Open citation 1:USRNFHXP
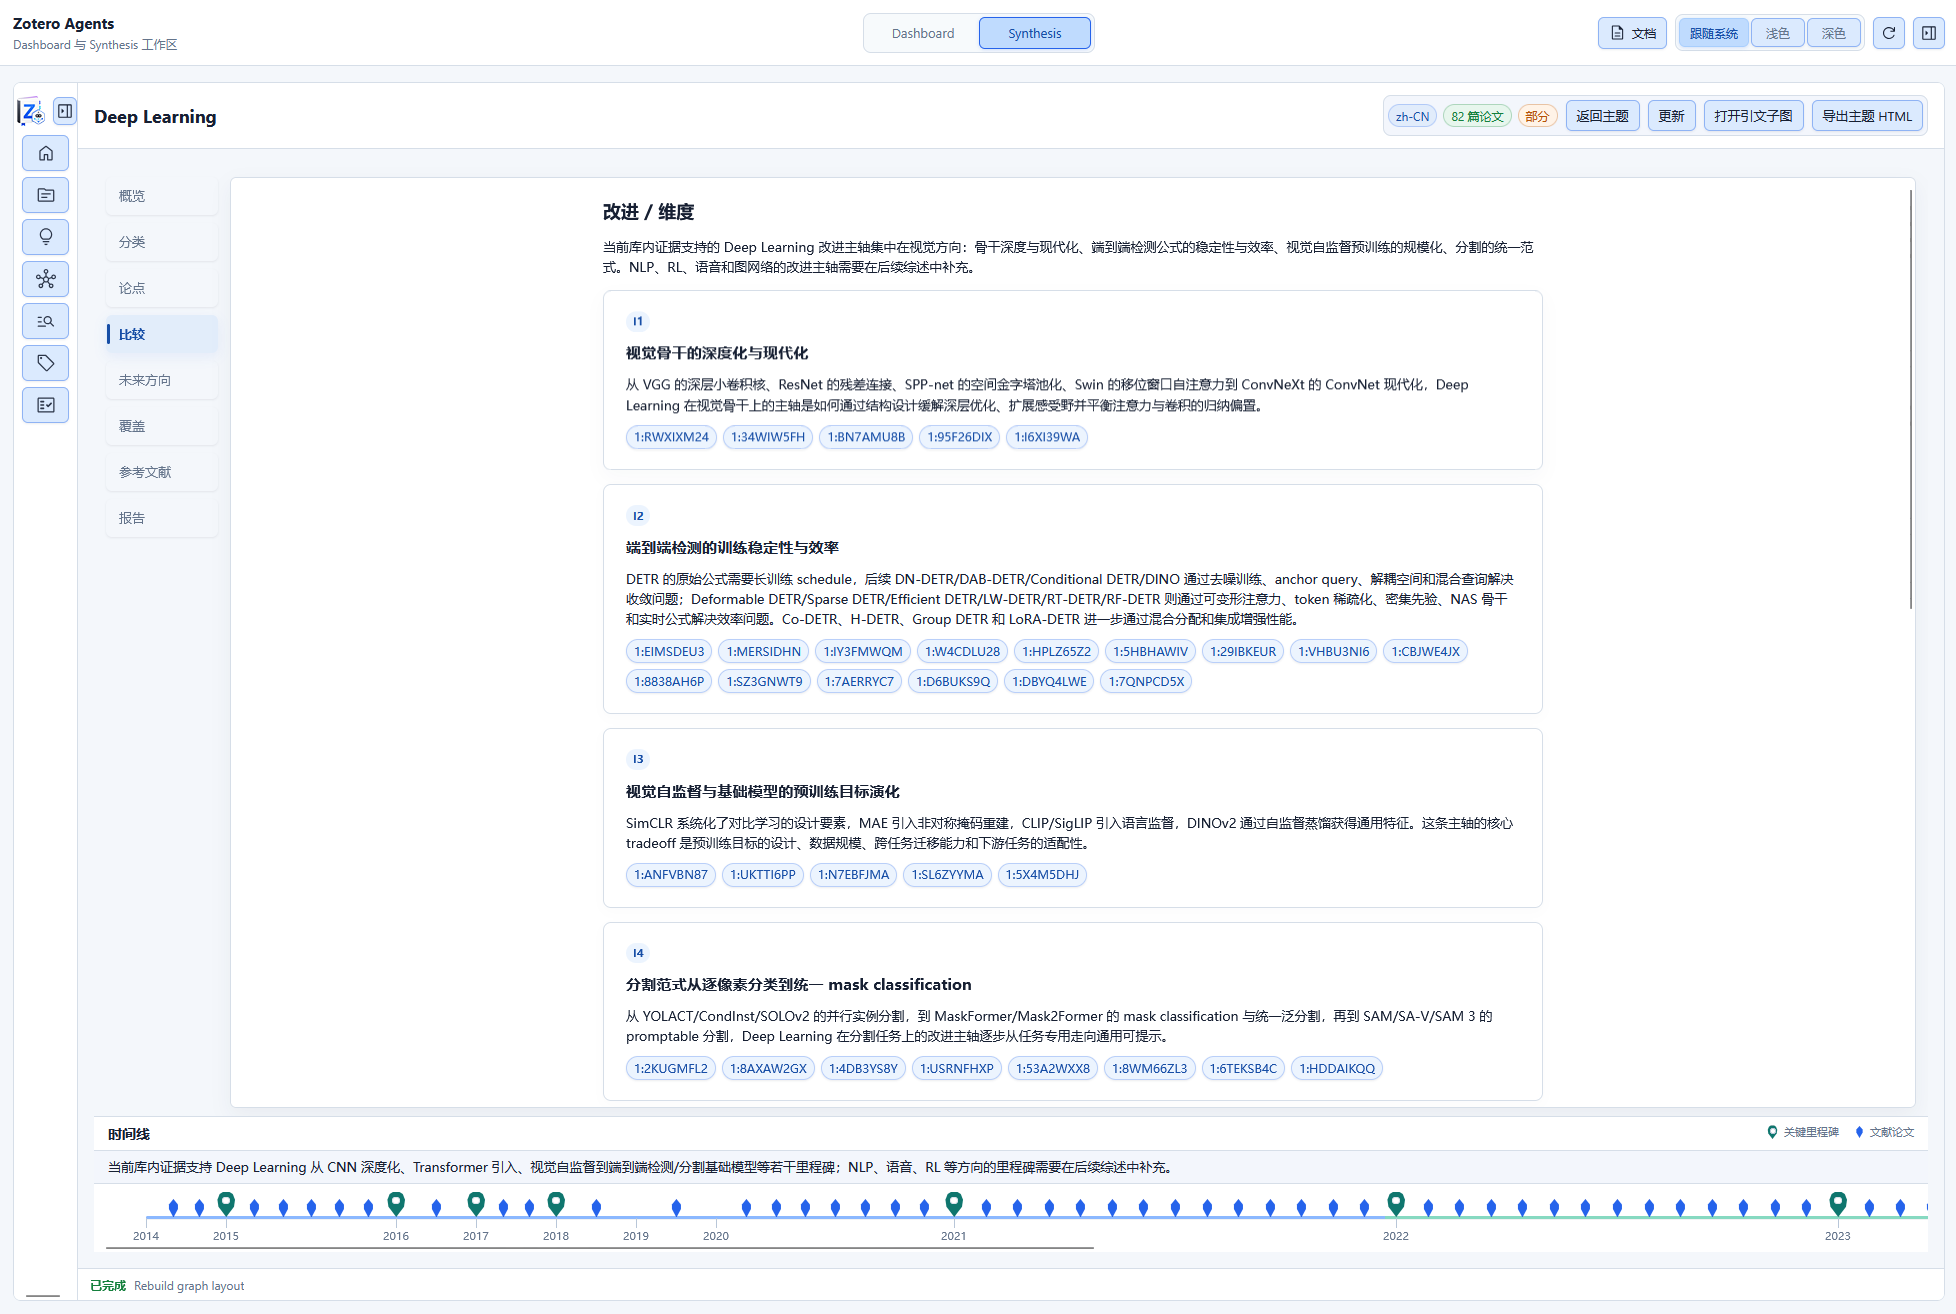Screen dimensions: 1956x1314 click(x=957, y=1068)
